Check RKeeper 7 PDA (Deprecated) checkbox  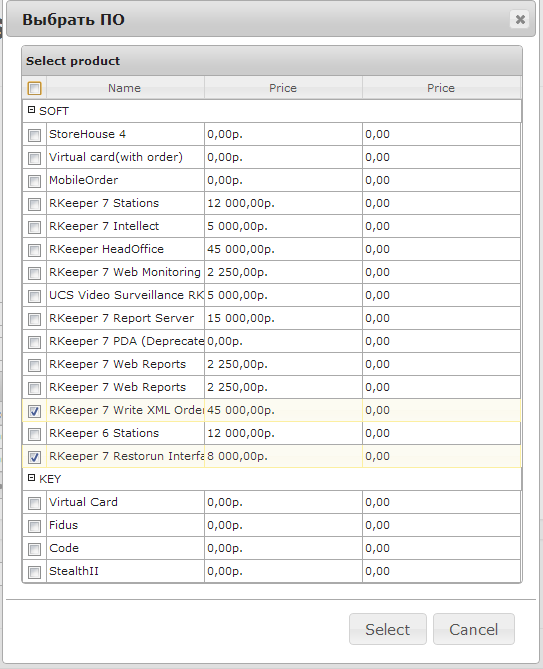(35, 343)
